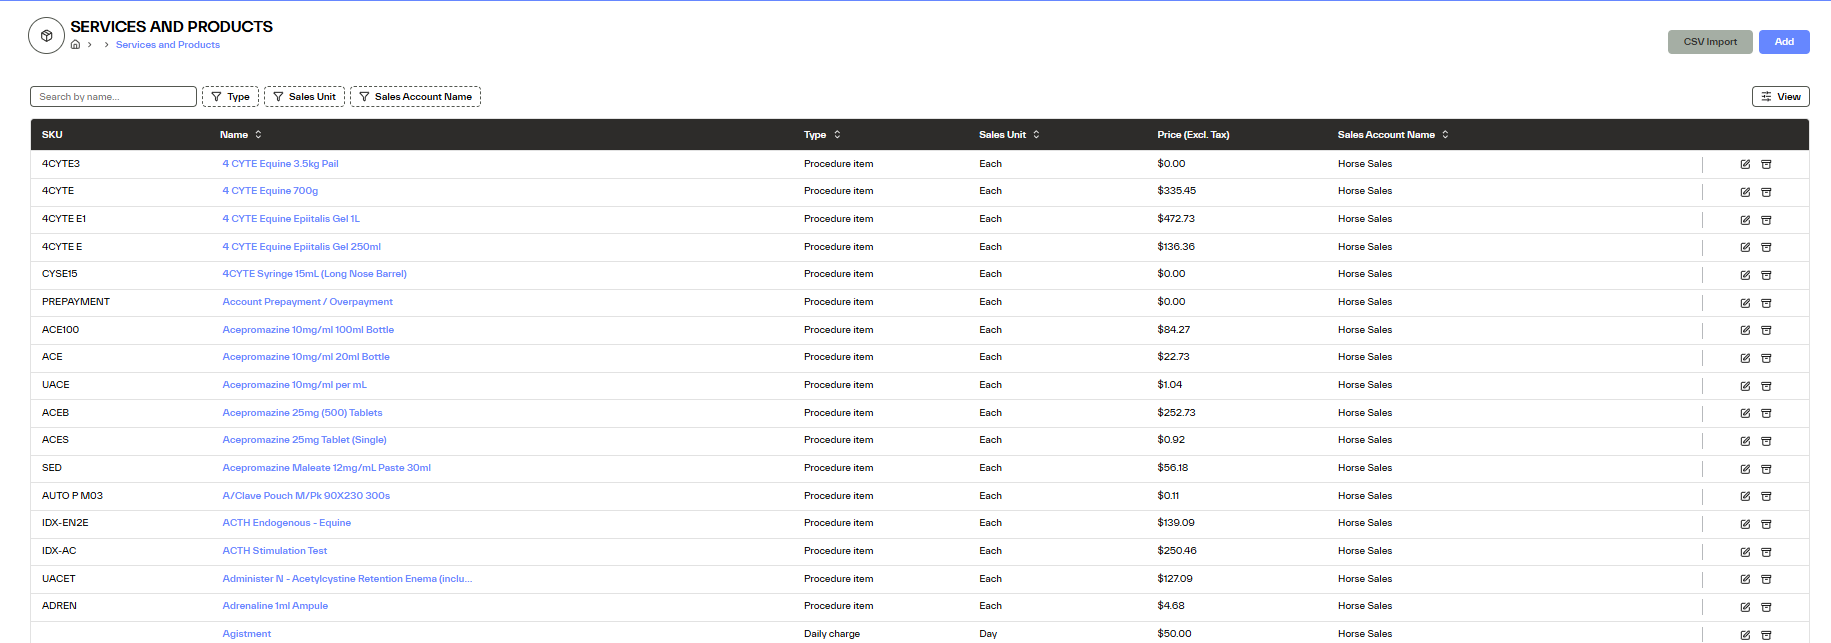Edit the A/Clave Pouch row
The image size is (1831, 643).
pyautogui.click(x=1745, y=496)
